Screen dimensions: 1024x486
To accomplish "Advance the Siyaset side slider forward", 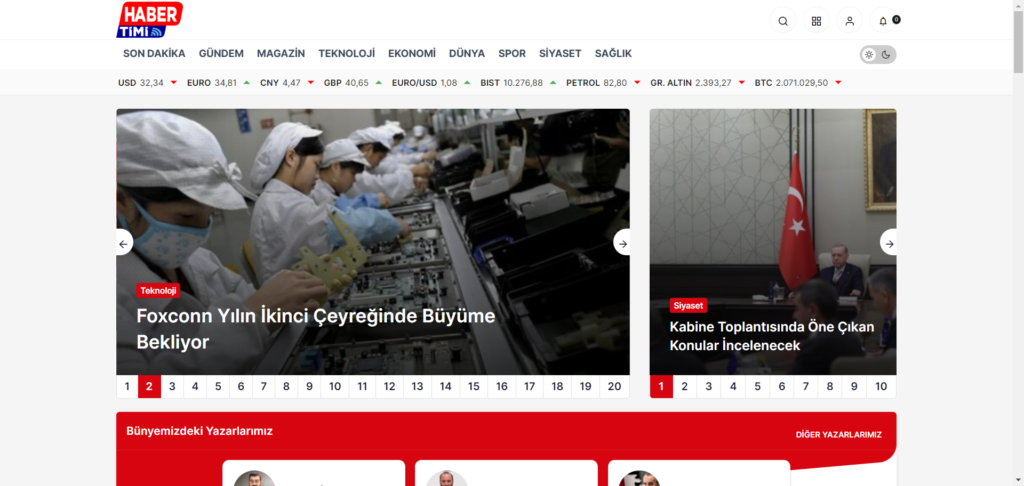I will tap(888, 243).
